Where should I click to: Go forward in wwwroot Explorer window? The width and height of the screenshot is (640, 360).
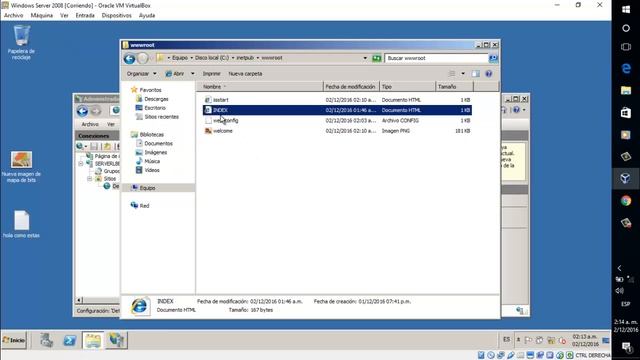click(142, 58)
